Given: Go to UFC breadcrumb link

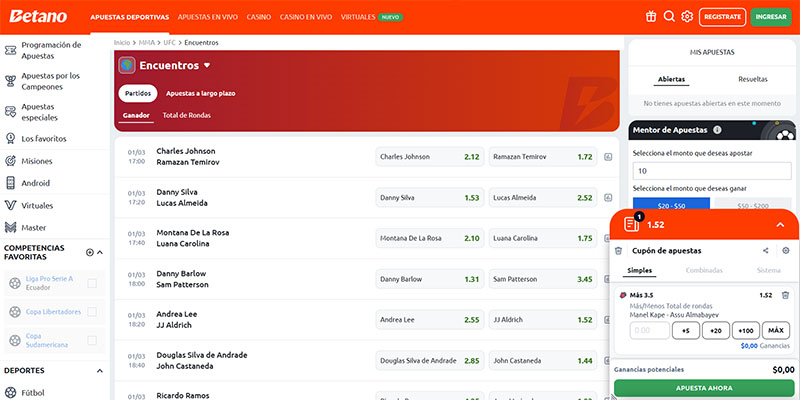Looking at the screenshot, I should click(169, 43).
